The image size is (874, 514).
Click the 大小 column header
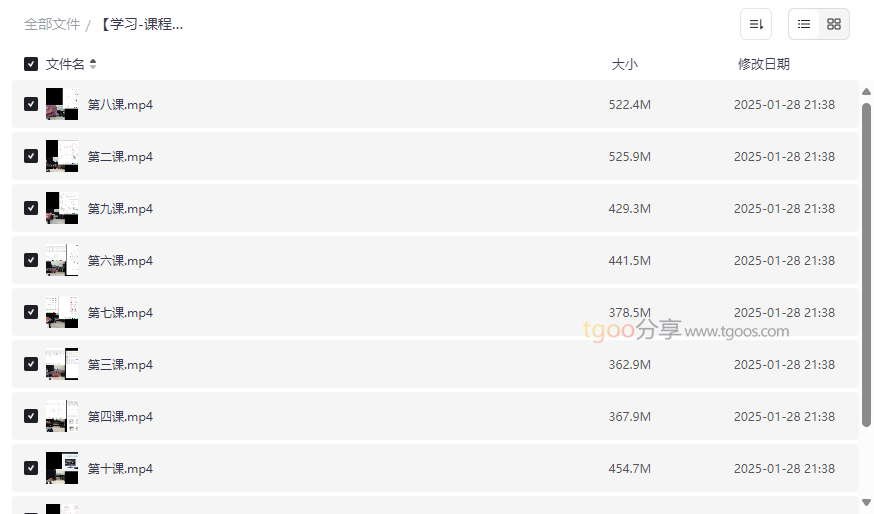pos(624,64)
